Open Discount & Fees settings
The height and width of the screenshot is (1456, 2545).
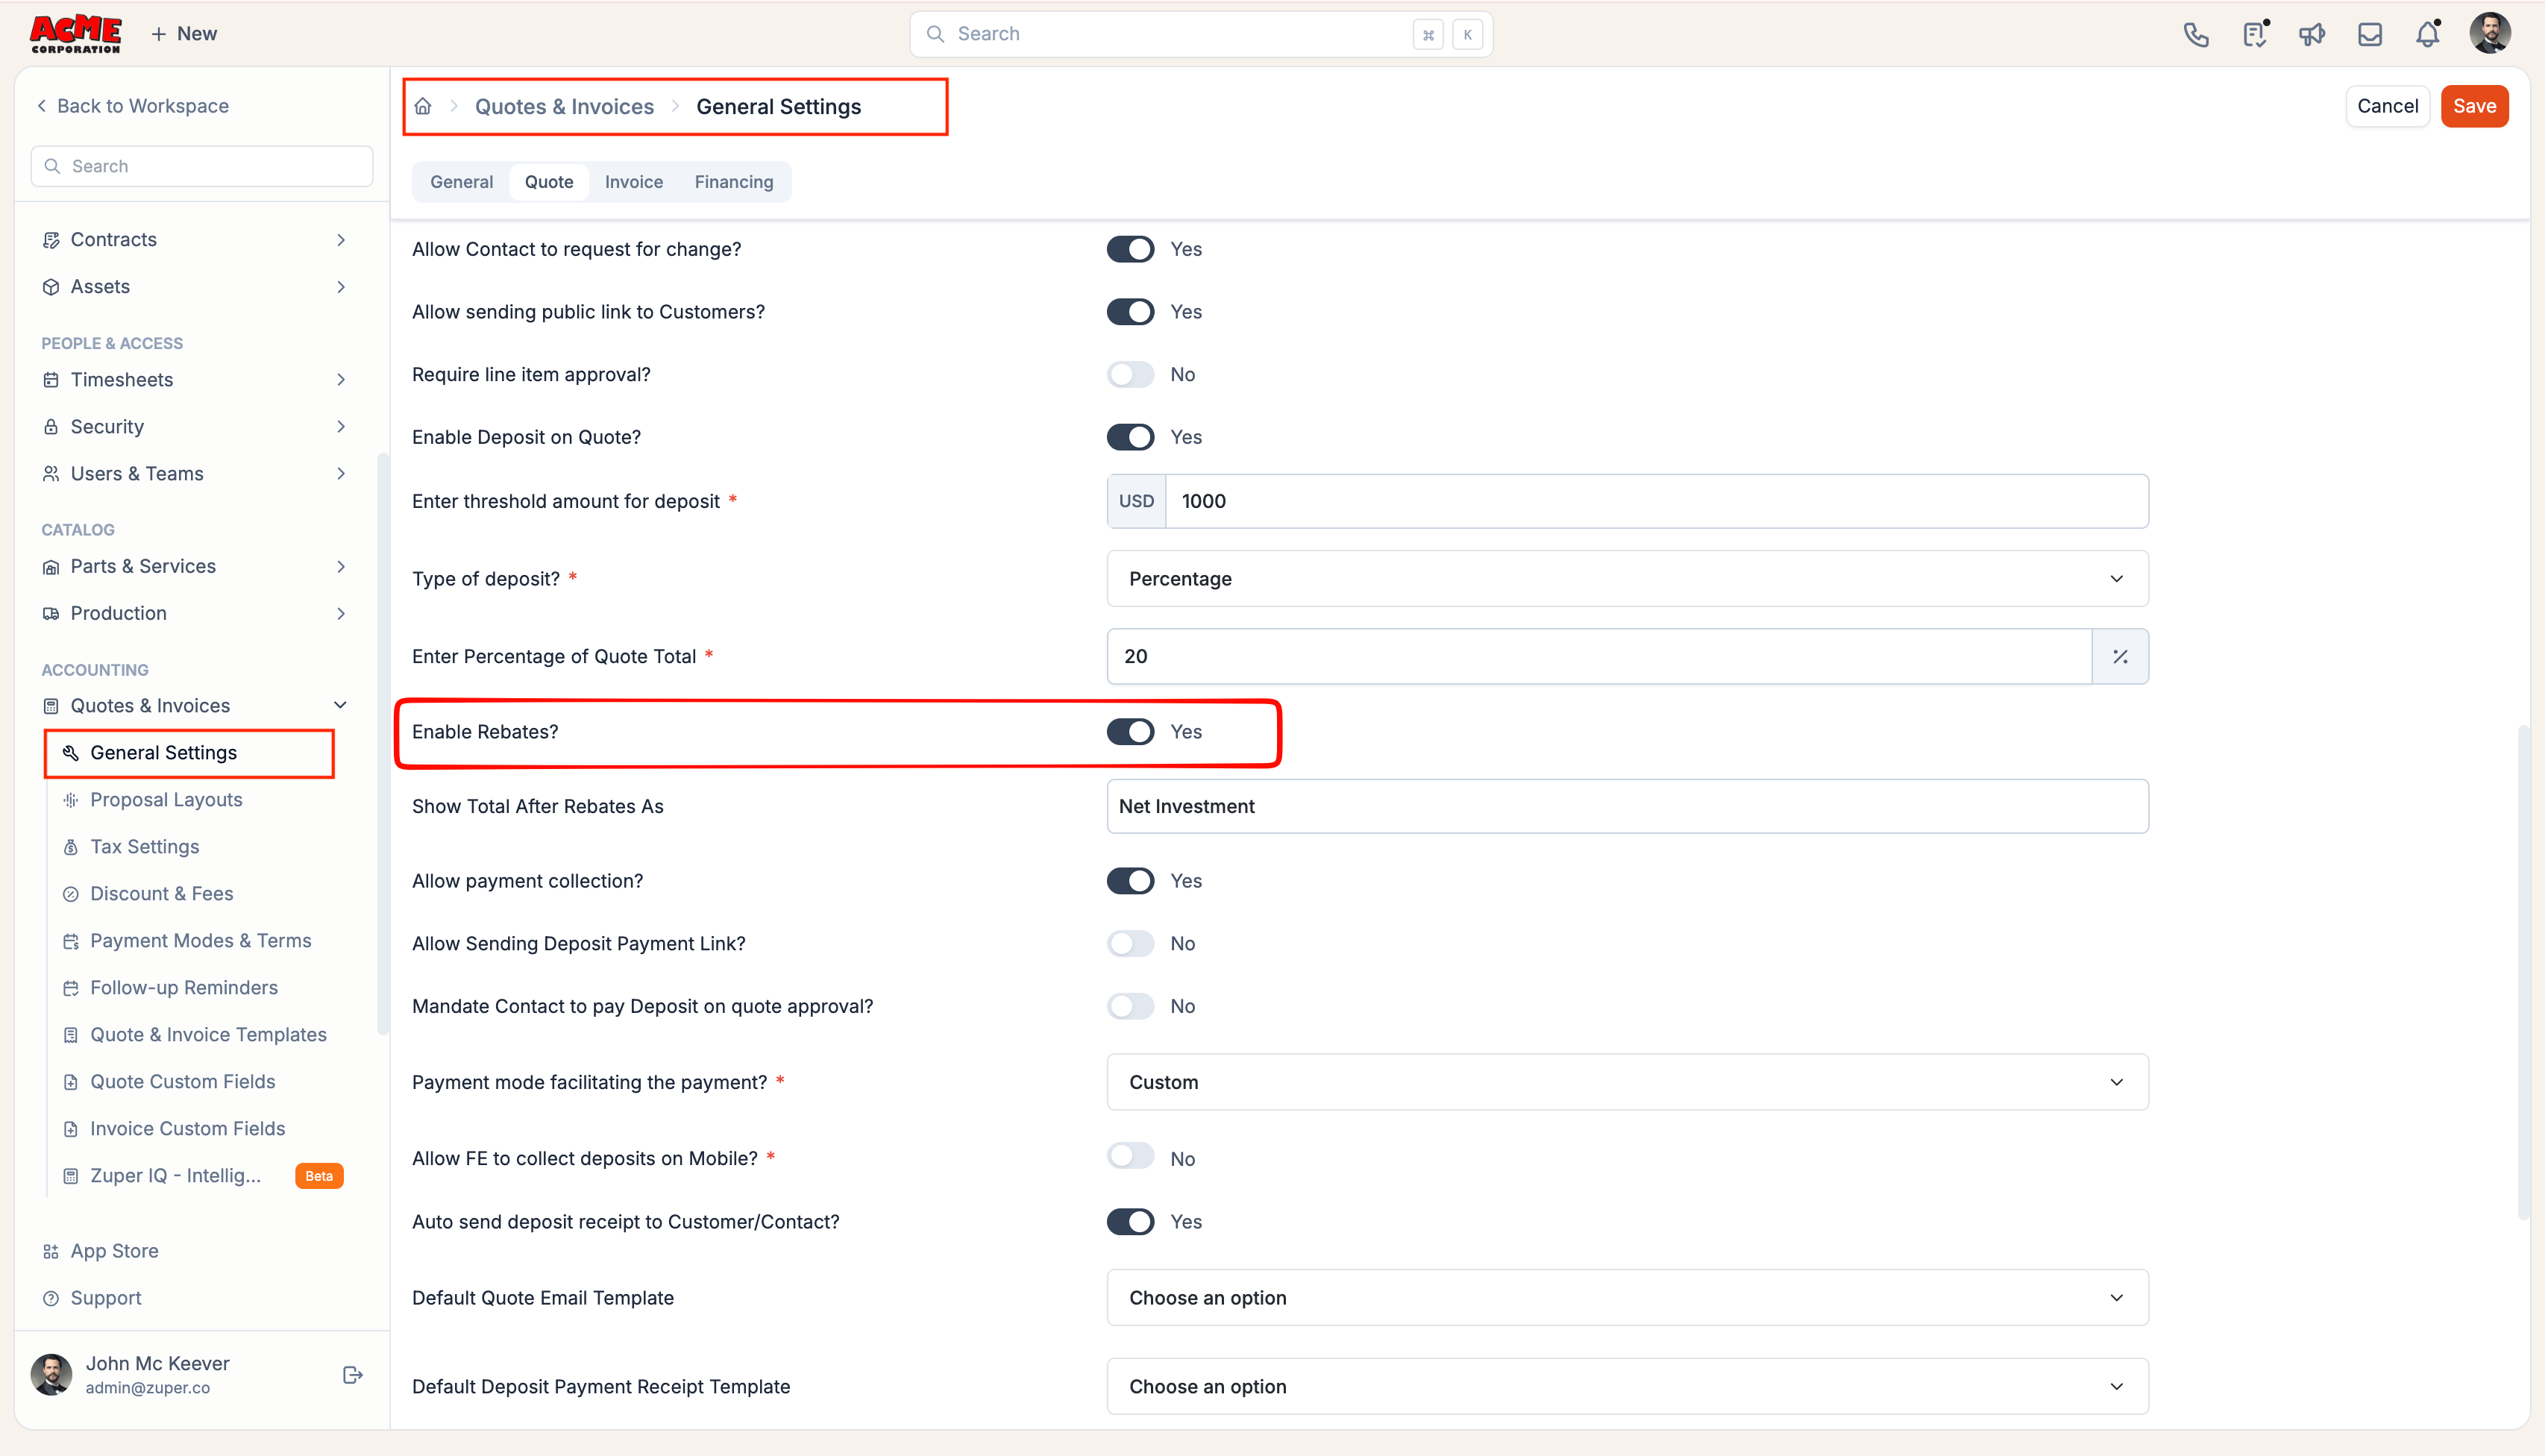[x=162, y=893]
